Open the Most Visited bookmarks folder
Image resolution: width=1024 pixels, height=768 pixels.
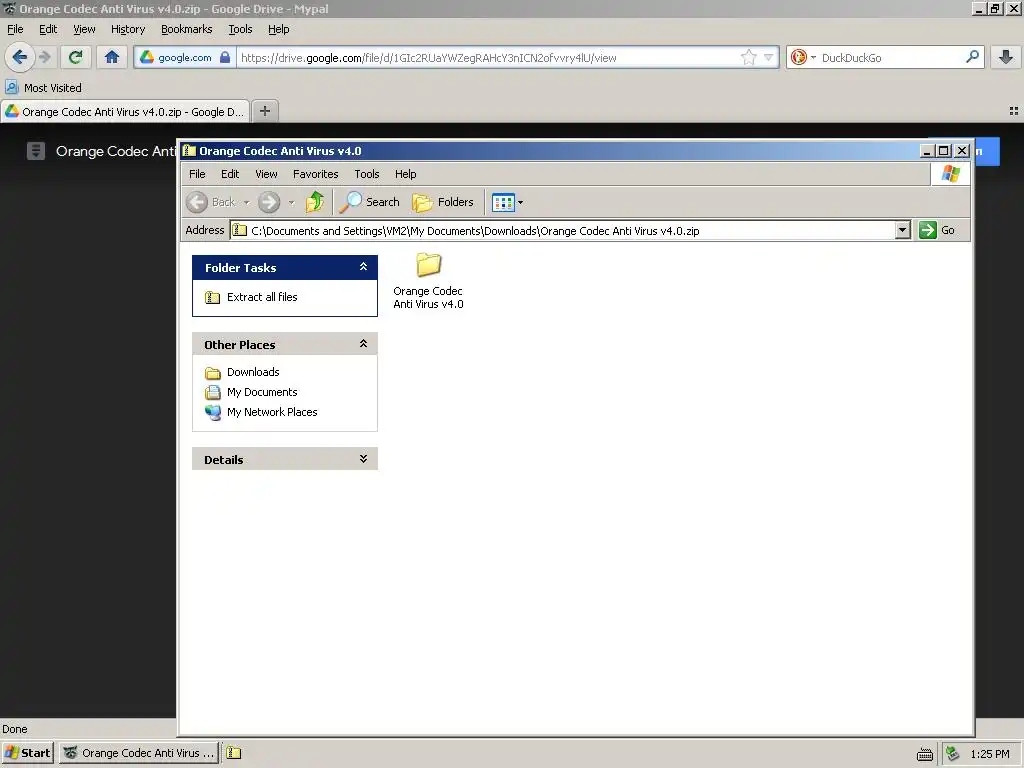point(44,88)
